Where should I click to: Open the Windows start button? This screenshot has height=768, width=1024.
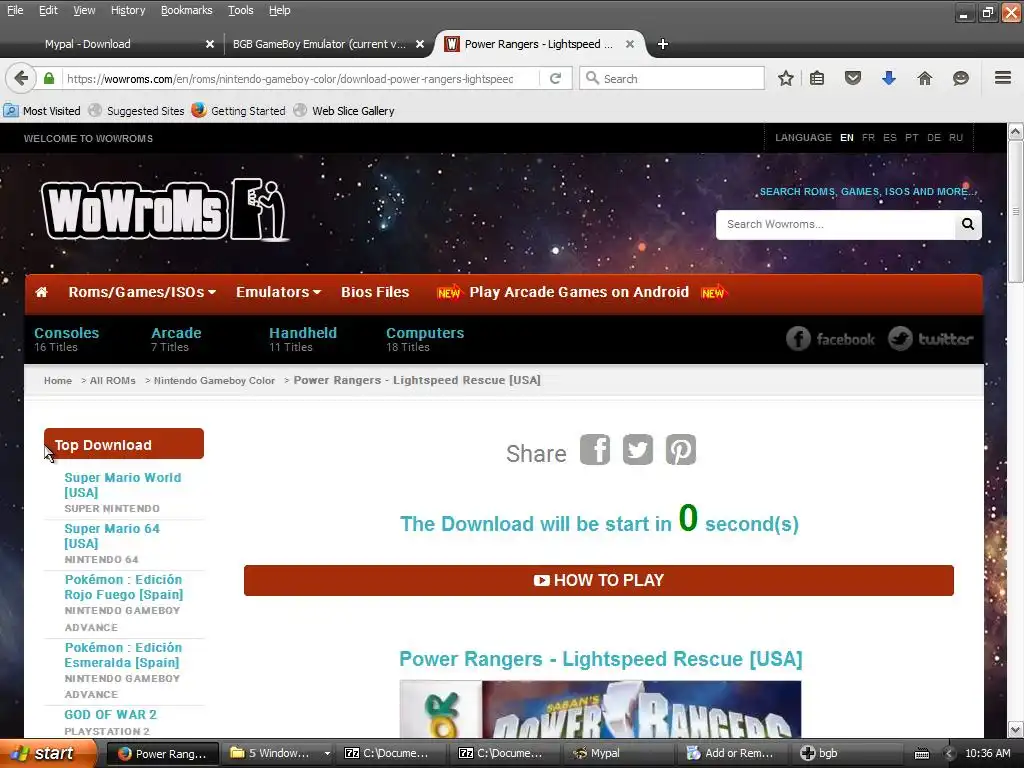(x=47, y=753)
